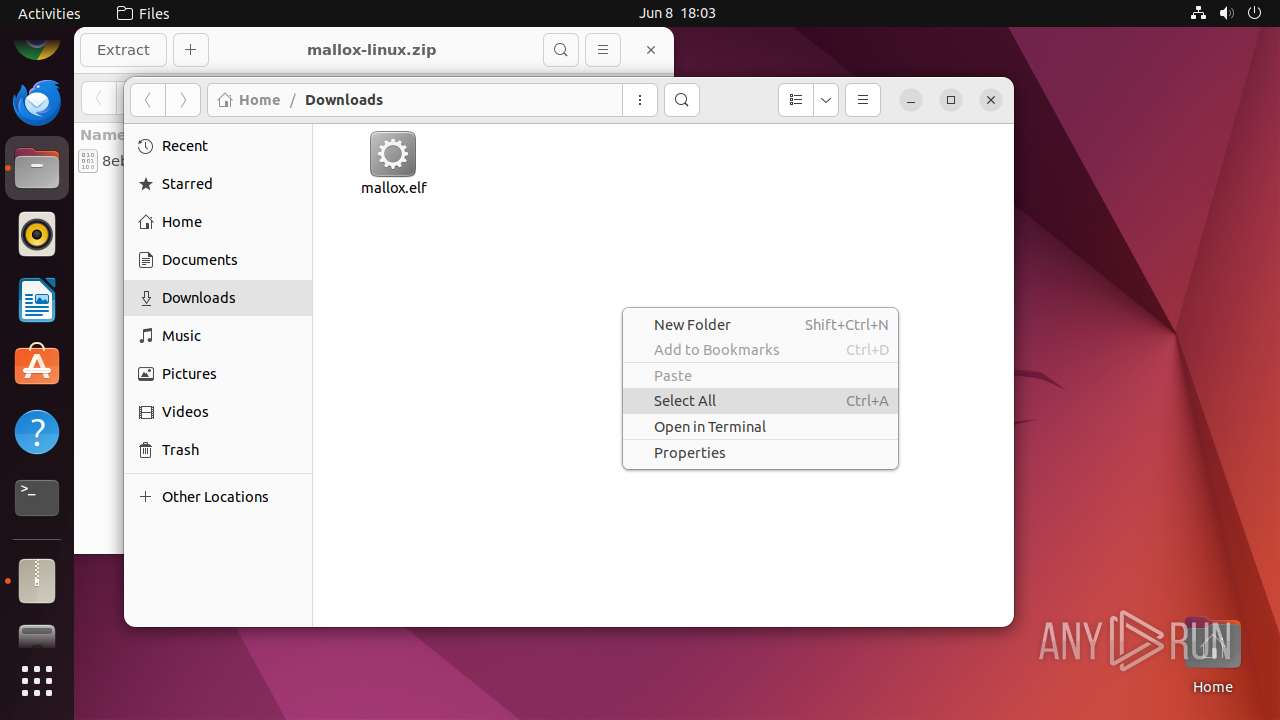
Task: Go back in archive manager window
Action: 98,98
